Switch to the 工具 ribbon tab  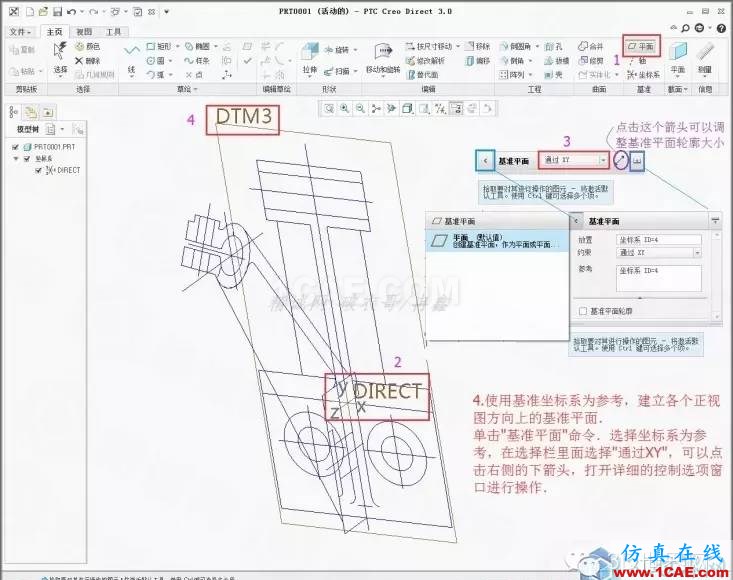click(113, 32)
